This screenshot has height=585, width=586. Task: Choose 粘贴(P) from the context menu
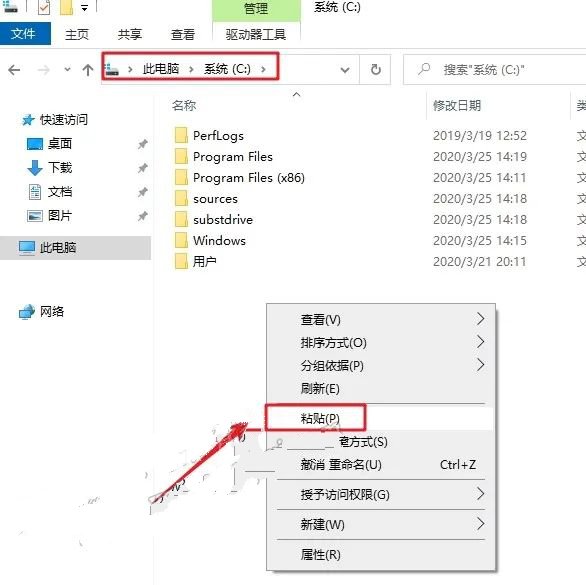[x=381, y=418]
